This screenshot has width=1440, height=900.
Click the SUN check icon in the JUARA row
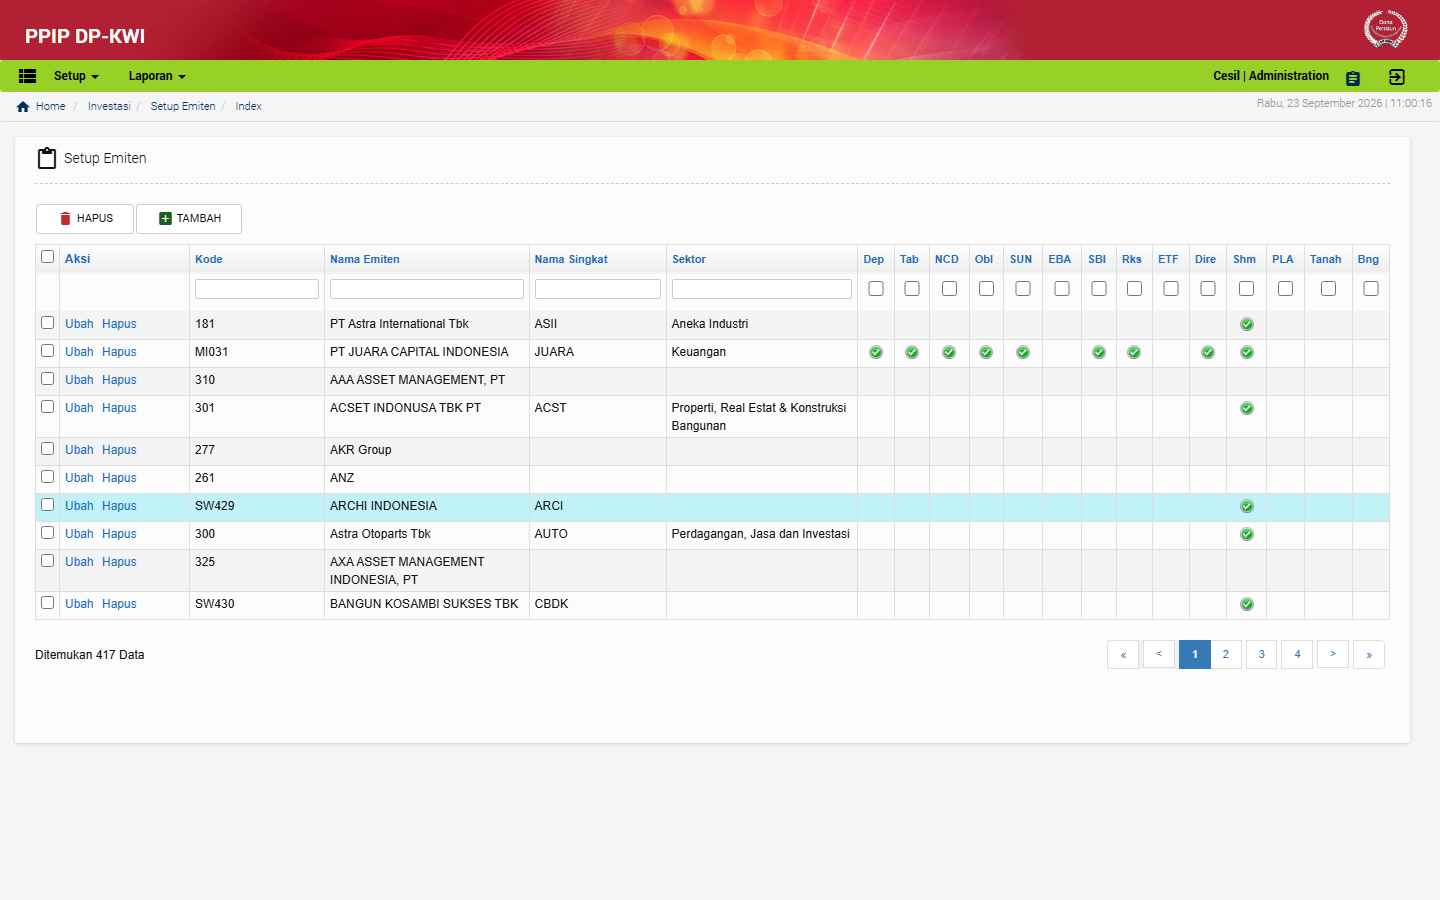pyautogui.click(x=1023, y=352)
